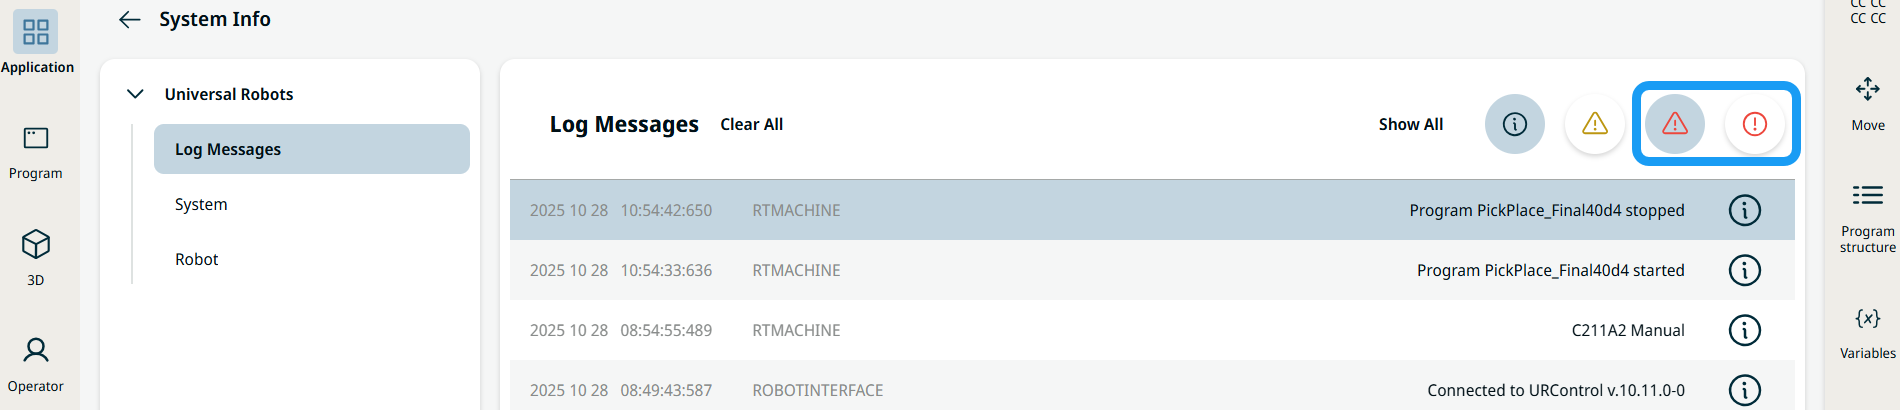The height and width of the screenshot is (410, 1900).
Task: Open the Operator user icon
Action: pos(36,351)
